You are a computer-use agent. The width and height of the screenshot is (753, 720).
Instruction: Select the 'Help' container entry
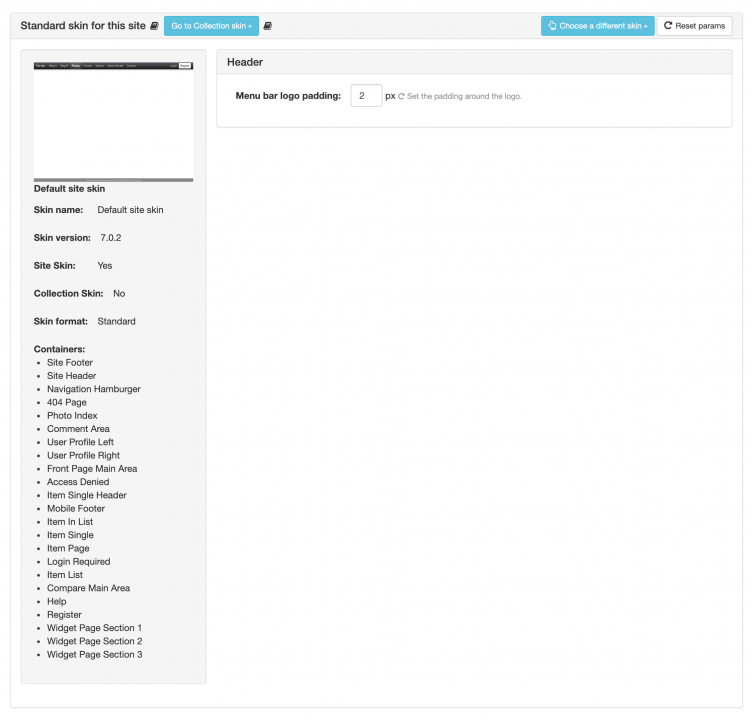[x=57, y=601]
